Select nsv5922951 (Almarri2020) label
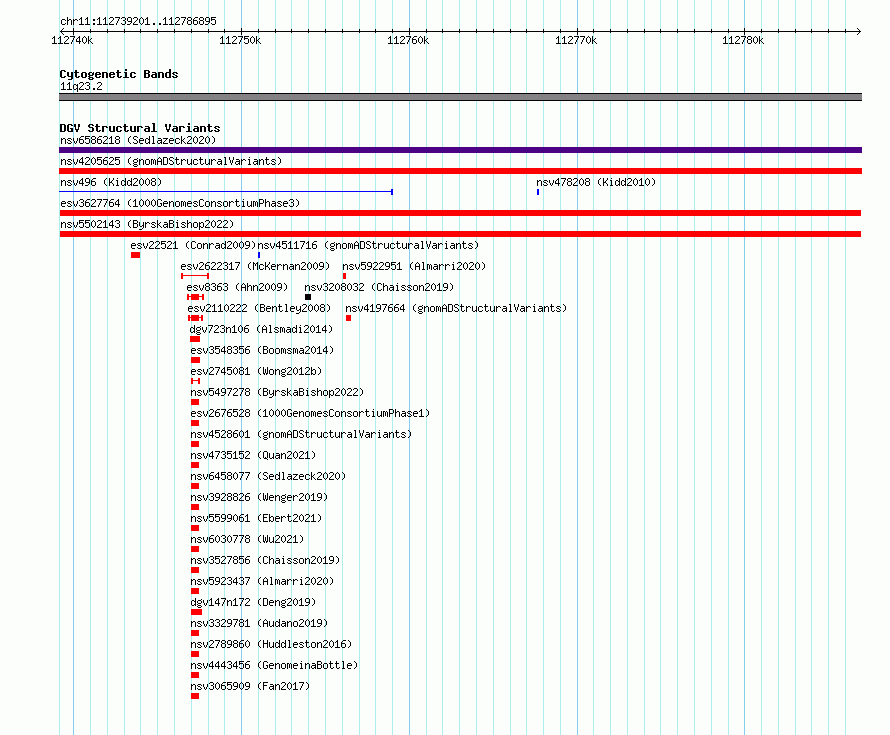 pos(414,266)
